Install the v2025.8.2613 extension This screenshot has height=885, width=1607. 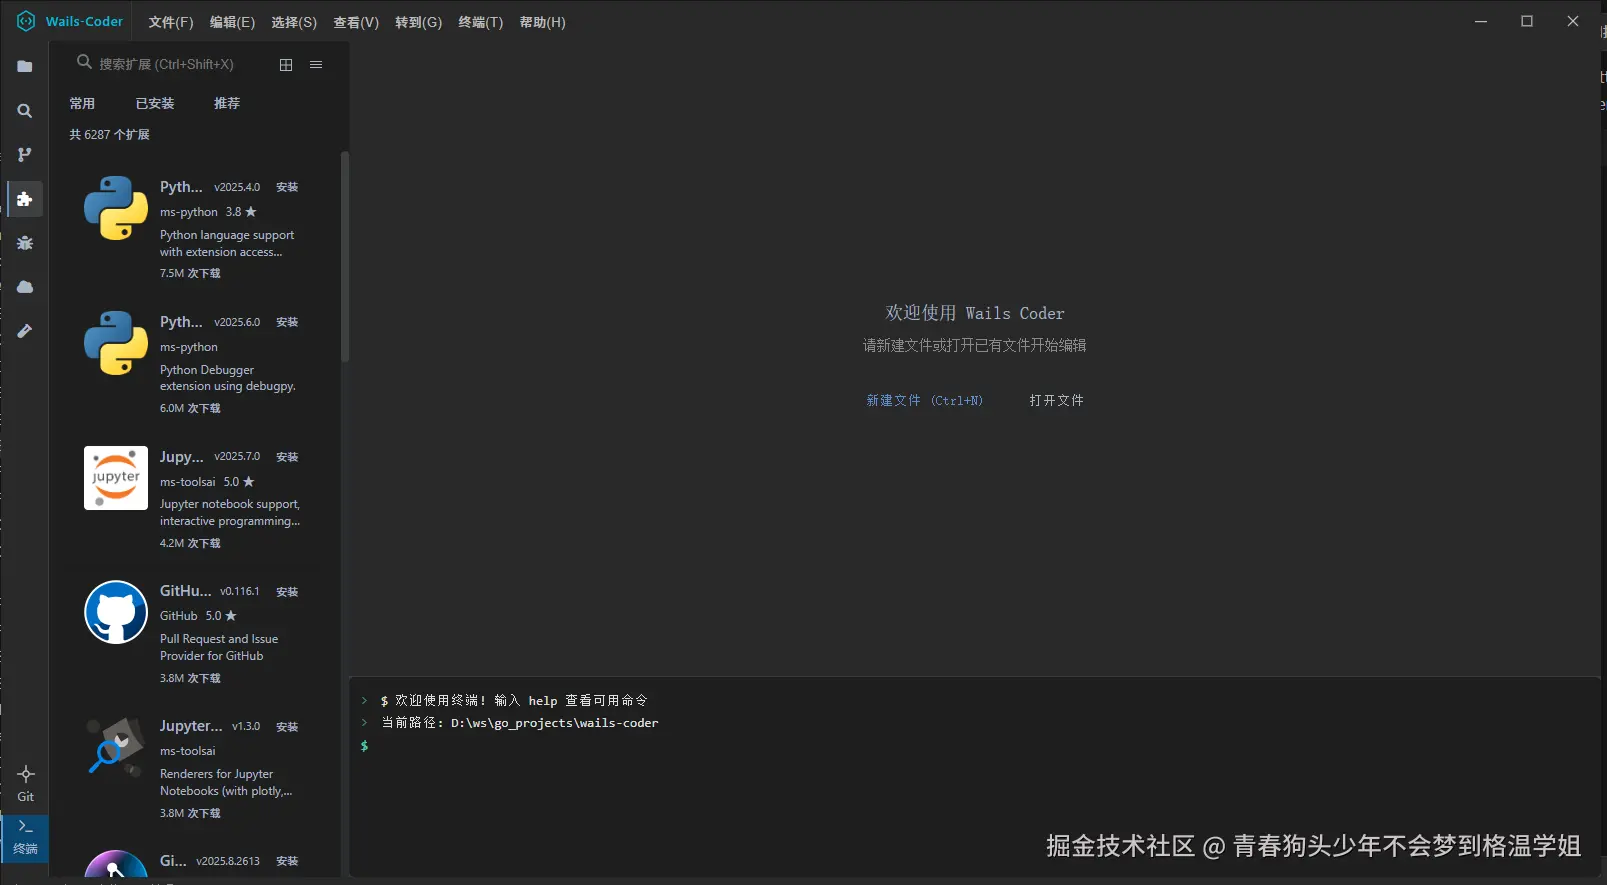pyautogui.click(x=287, y=861)
